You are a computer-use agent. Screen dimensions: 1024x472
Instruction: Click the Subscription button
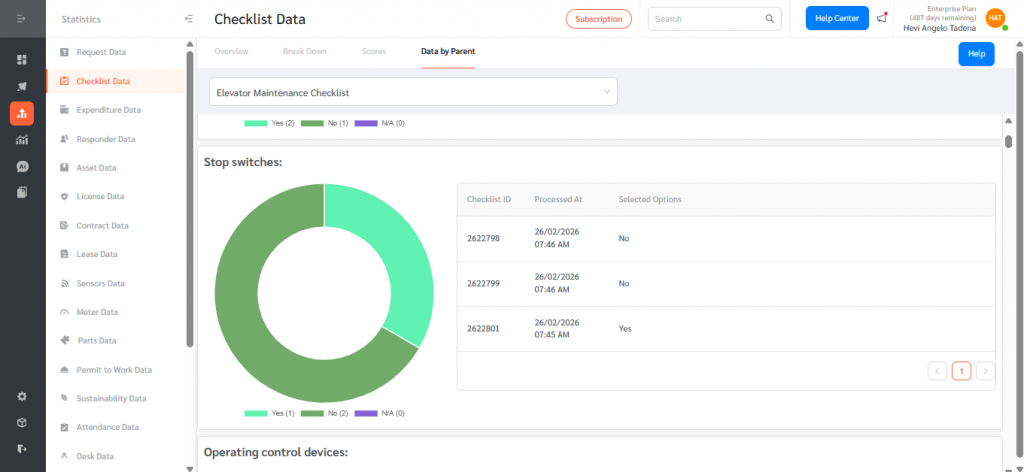pos(599,19)
